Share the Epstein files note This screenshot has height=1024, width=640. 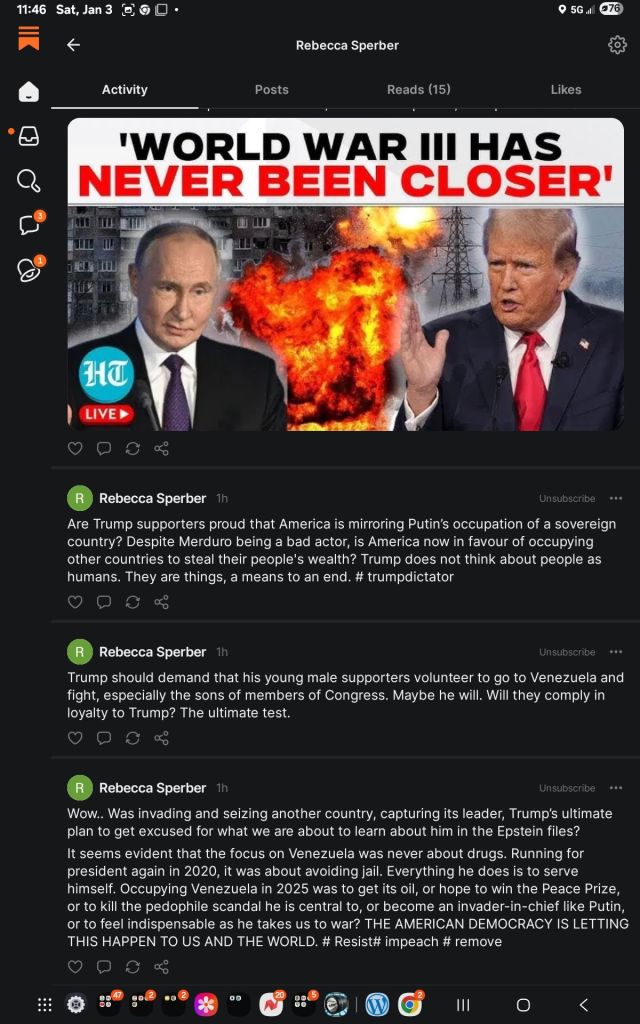[x=161, y=967]
